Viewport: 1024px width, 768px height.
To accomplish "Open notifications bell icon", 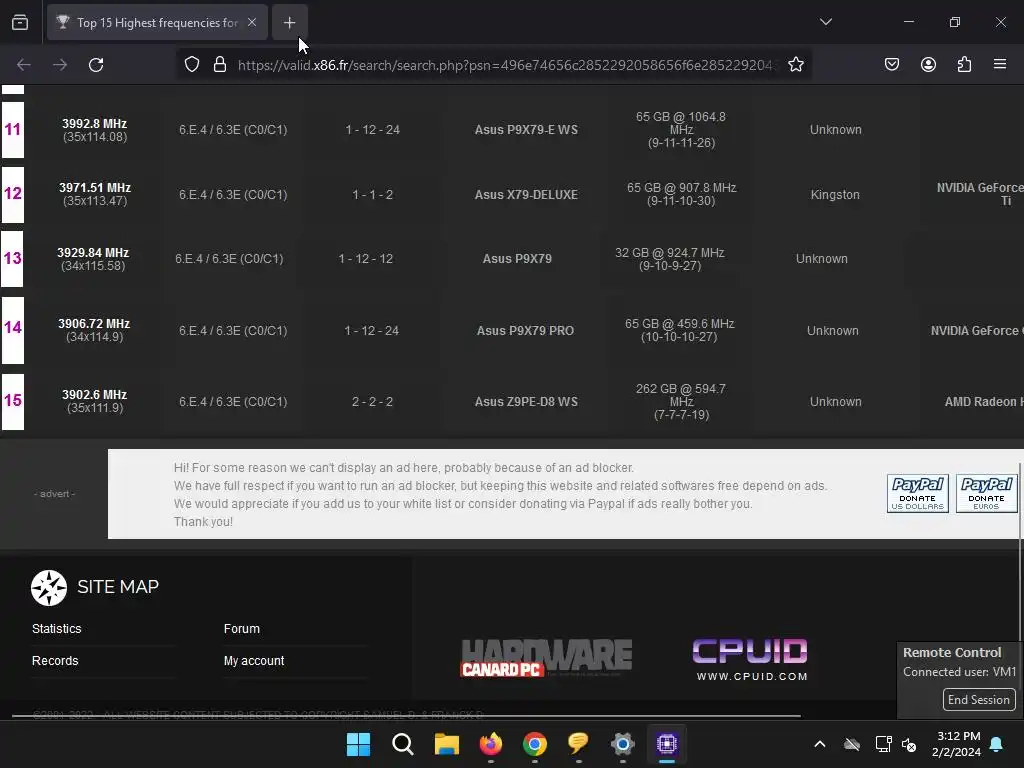I will point(997,744).
